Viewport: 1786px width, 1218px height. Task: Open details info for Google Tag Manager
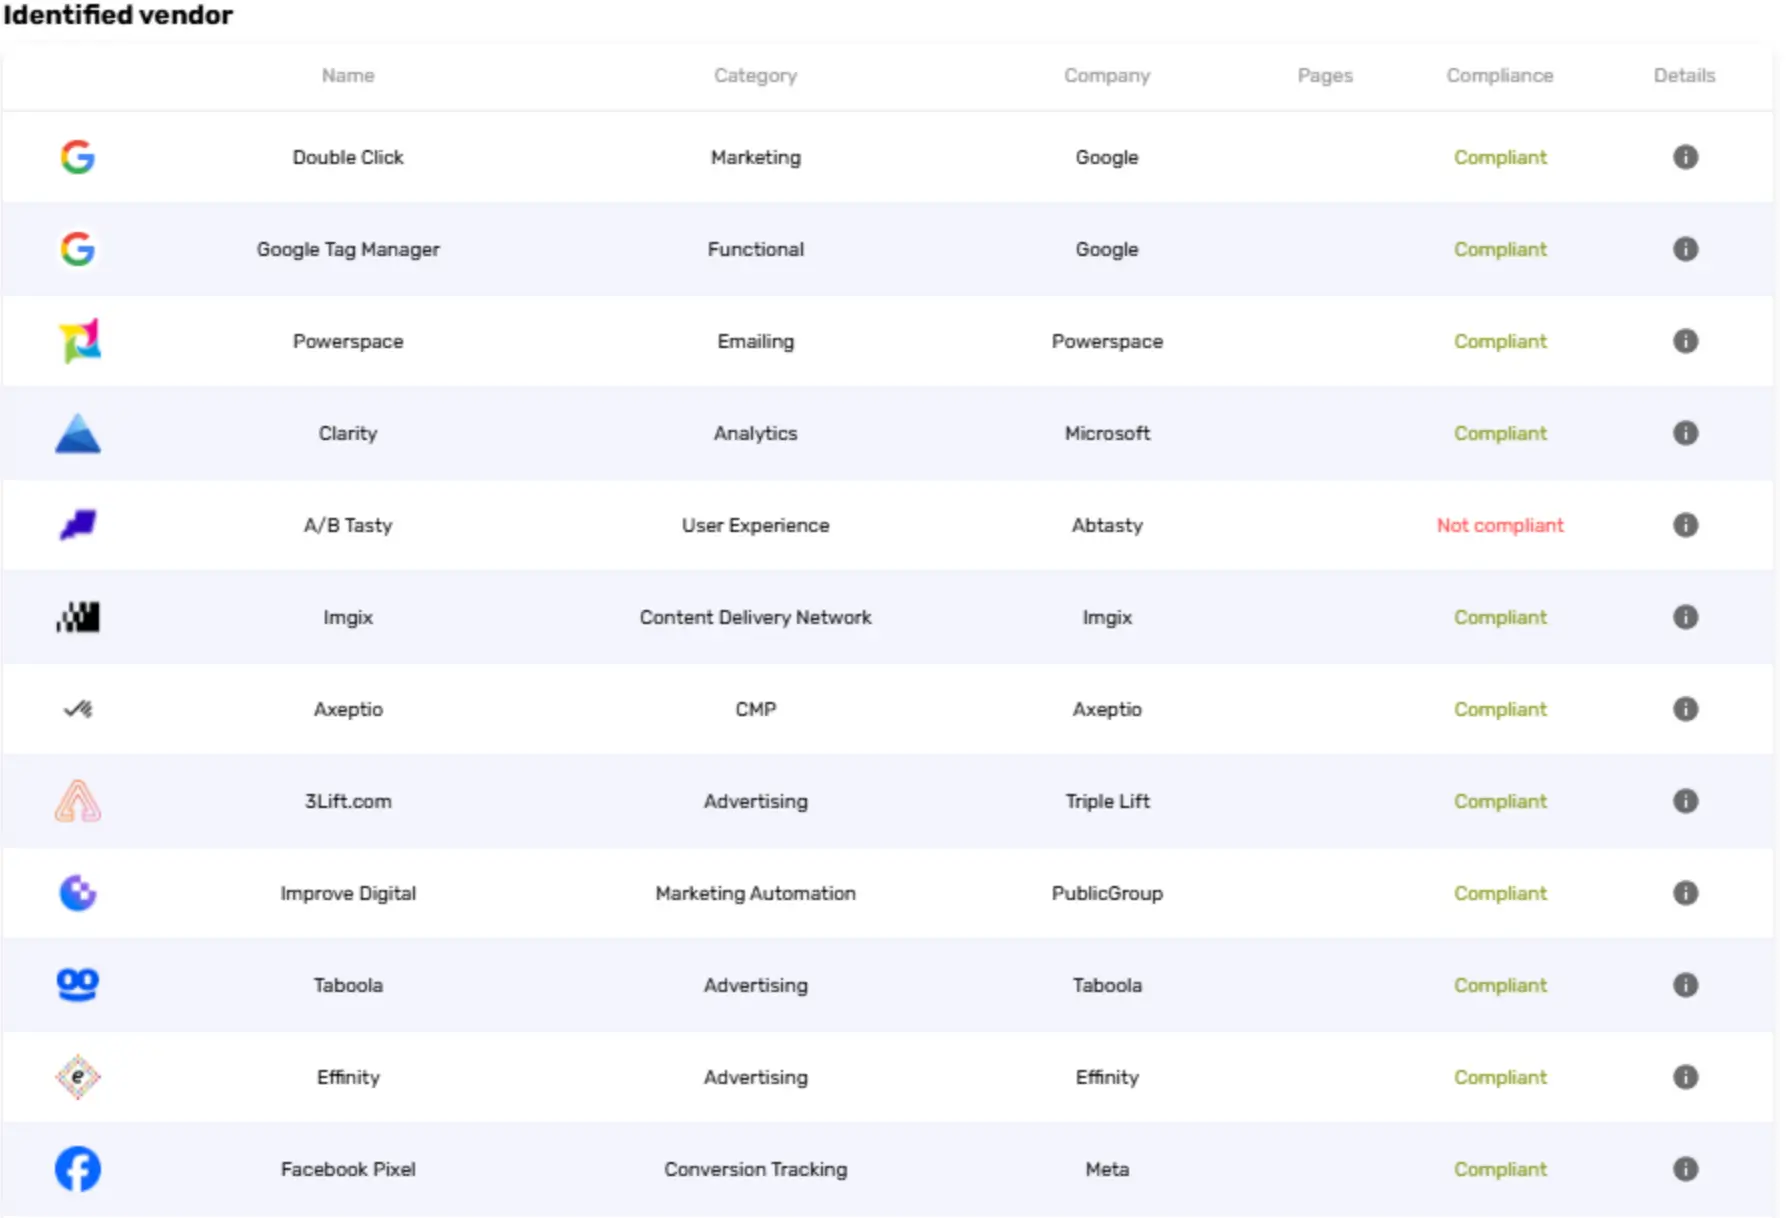(x=1685, y=249)
